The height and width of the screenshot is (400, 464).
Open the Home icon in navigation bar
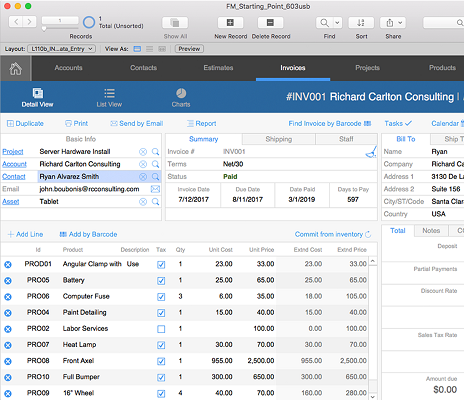tap(16, 69)
